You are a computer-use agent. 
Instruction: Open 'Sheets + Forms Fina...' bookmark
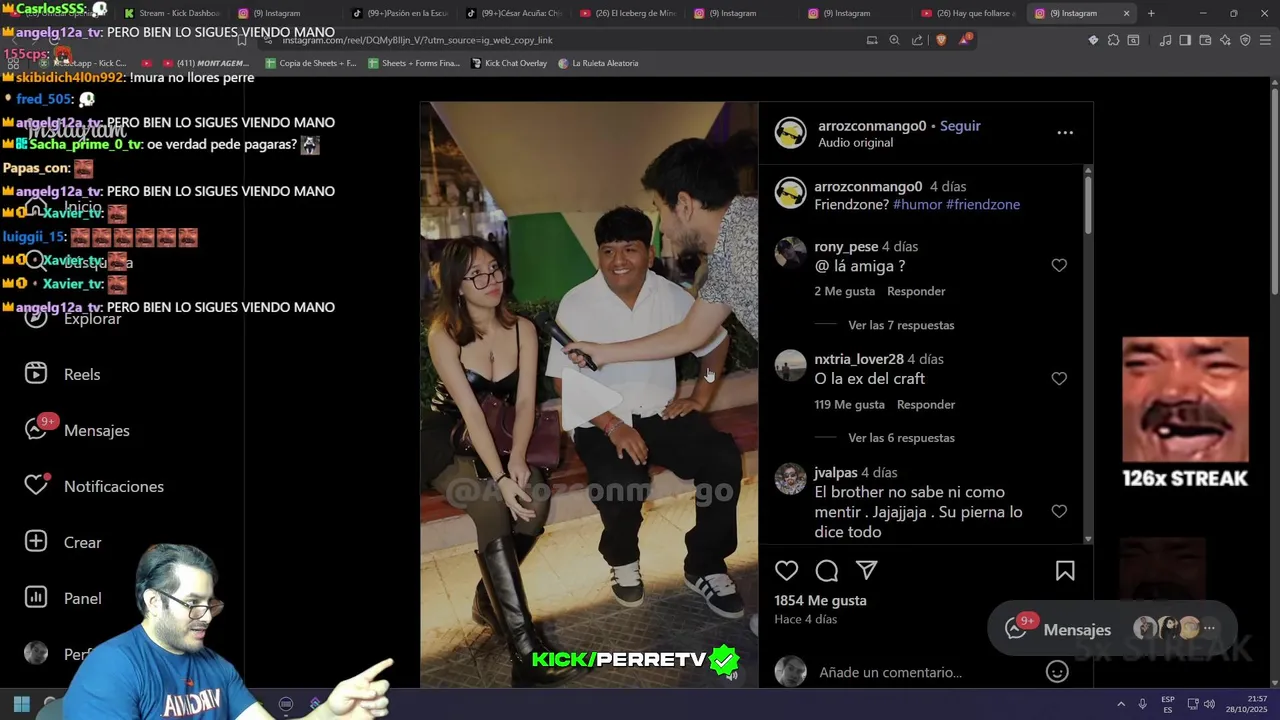point(414,63)
